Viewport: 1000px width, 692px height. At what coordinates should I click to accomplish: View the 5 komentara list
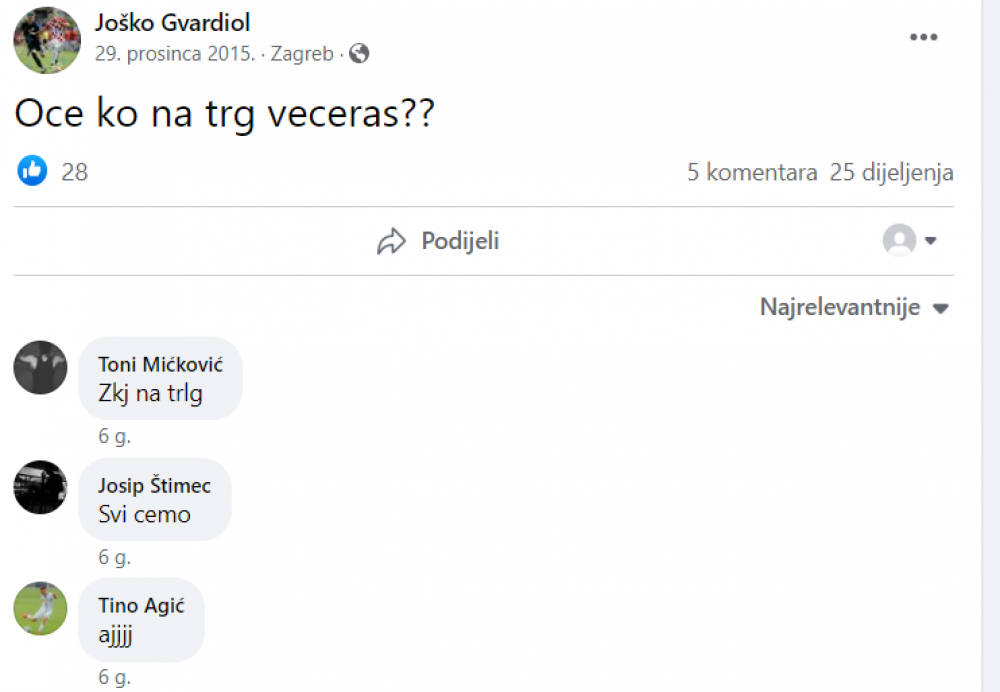tap(752, 172)
